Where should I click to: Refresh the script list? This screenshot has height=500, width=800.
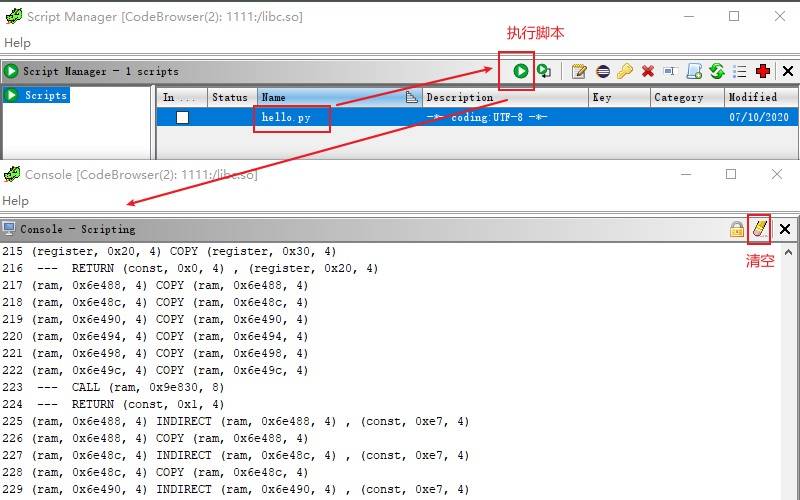(x=717, y=71)
